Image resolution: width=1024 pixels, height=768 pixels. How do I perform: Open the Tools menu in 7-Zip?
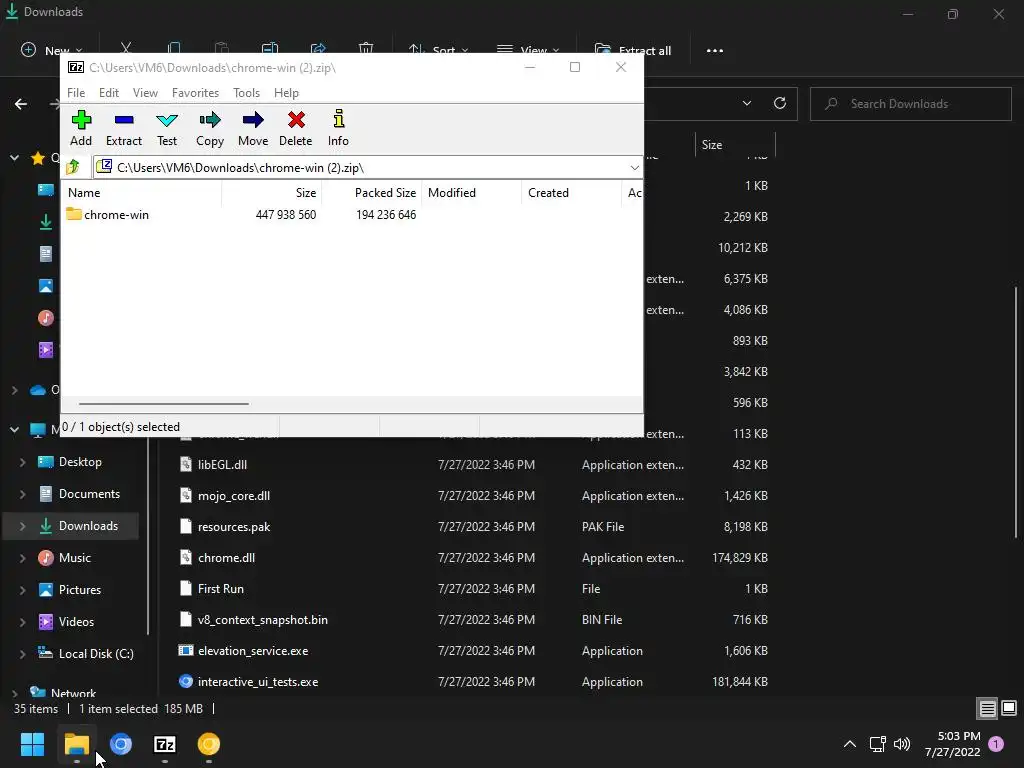point(246,93)
